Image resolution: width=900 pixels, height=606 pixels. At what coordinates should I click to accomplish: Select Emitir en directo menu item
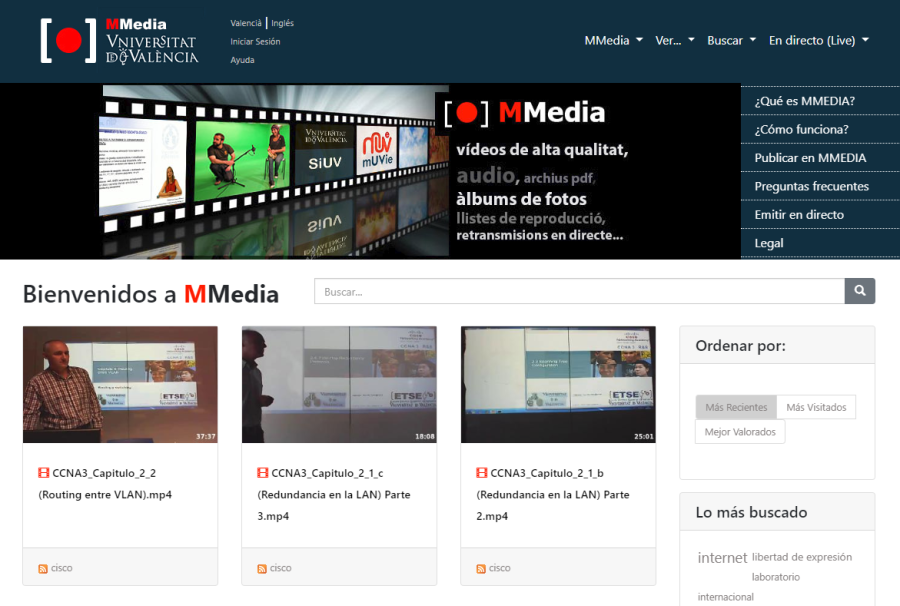(820, 215)
